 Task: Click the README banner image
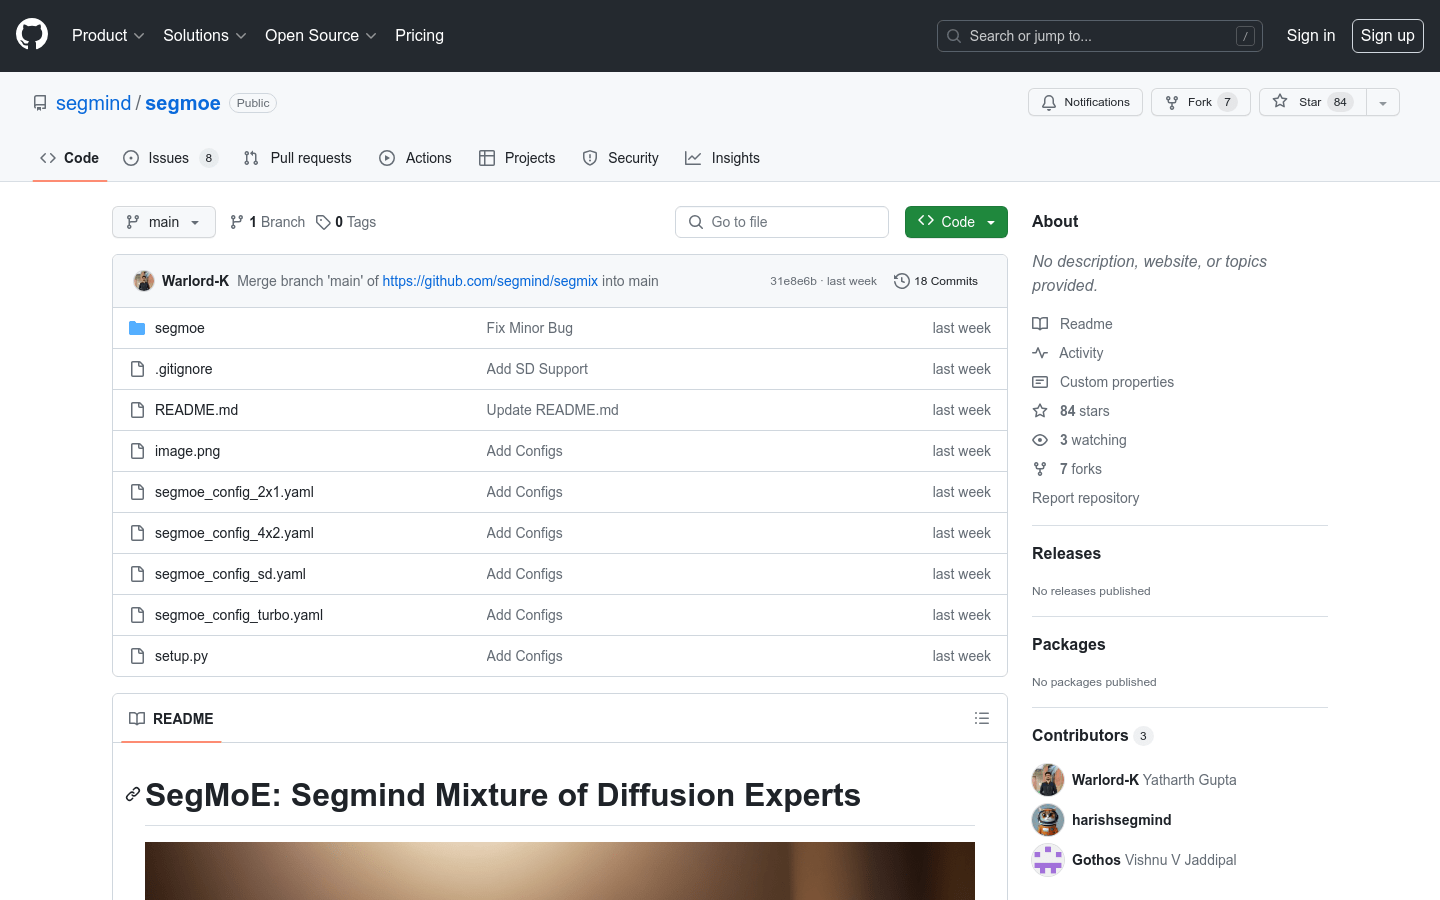coord(560,871)
